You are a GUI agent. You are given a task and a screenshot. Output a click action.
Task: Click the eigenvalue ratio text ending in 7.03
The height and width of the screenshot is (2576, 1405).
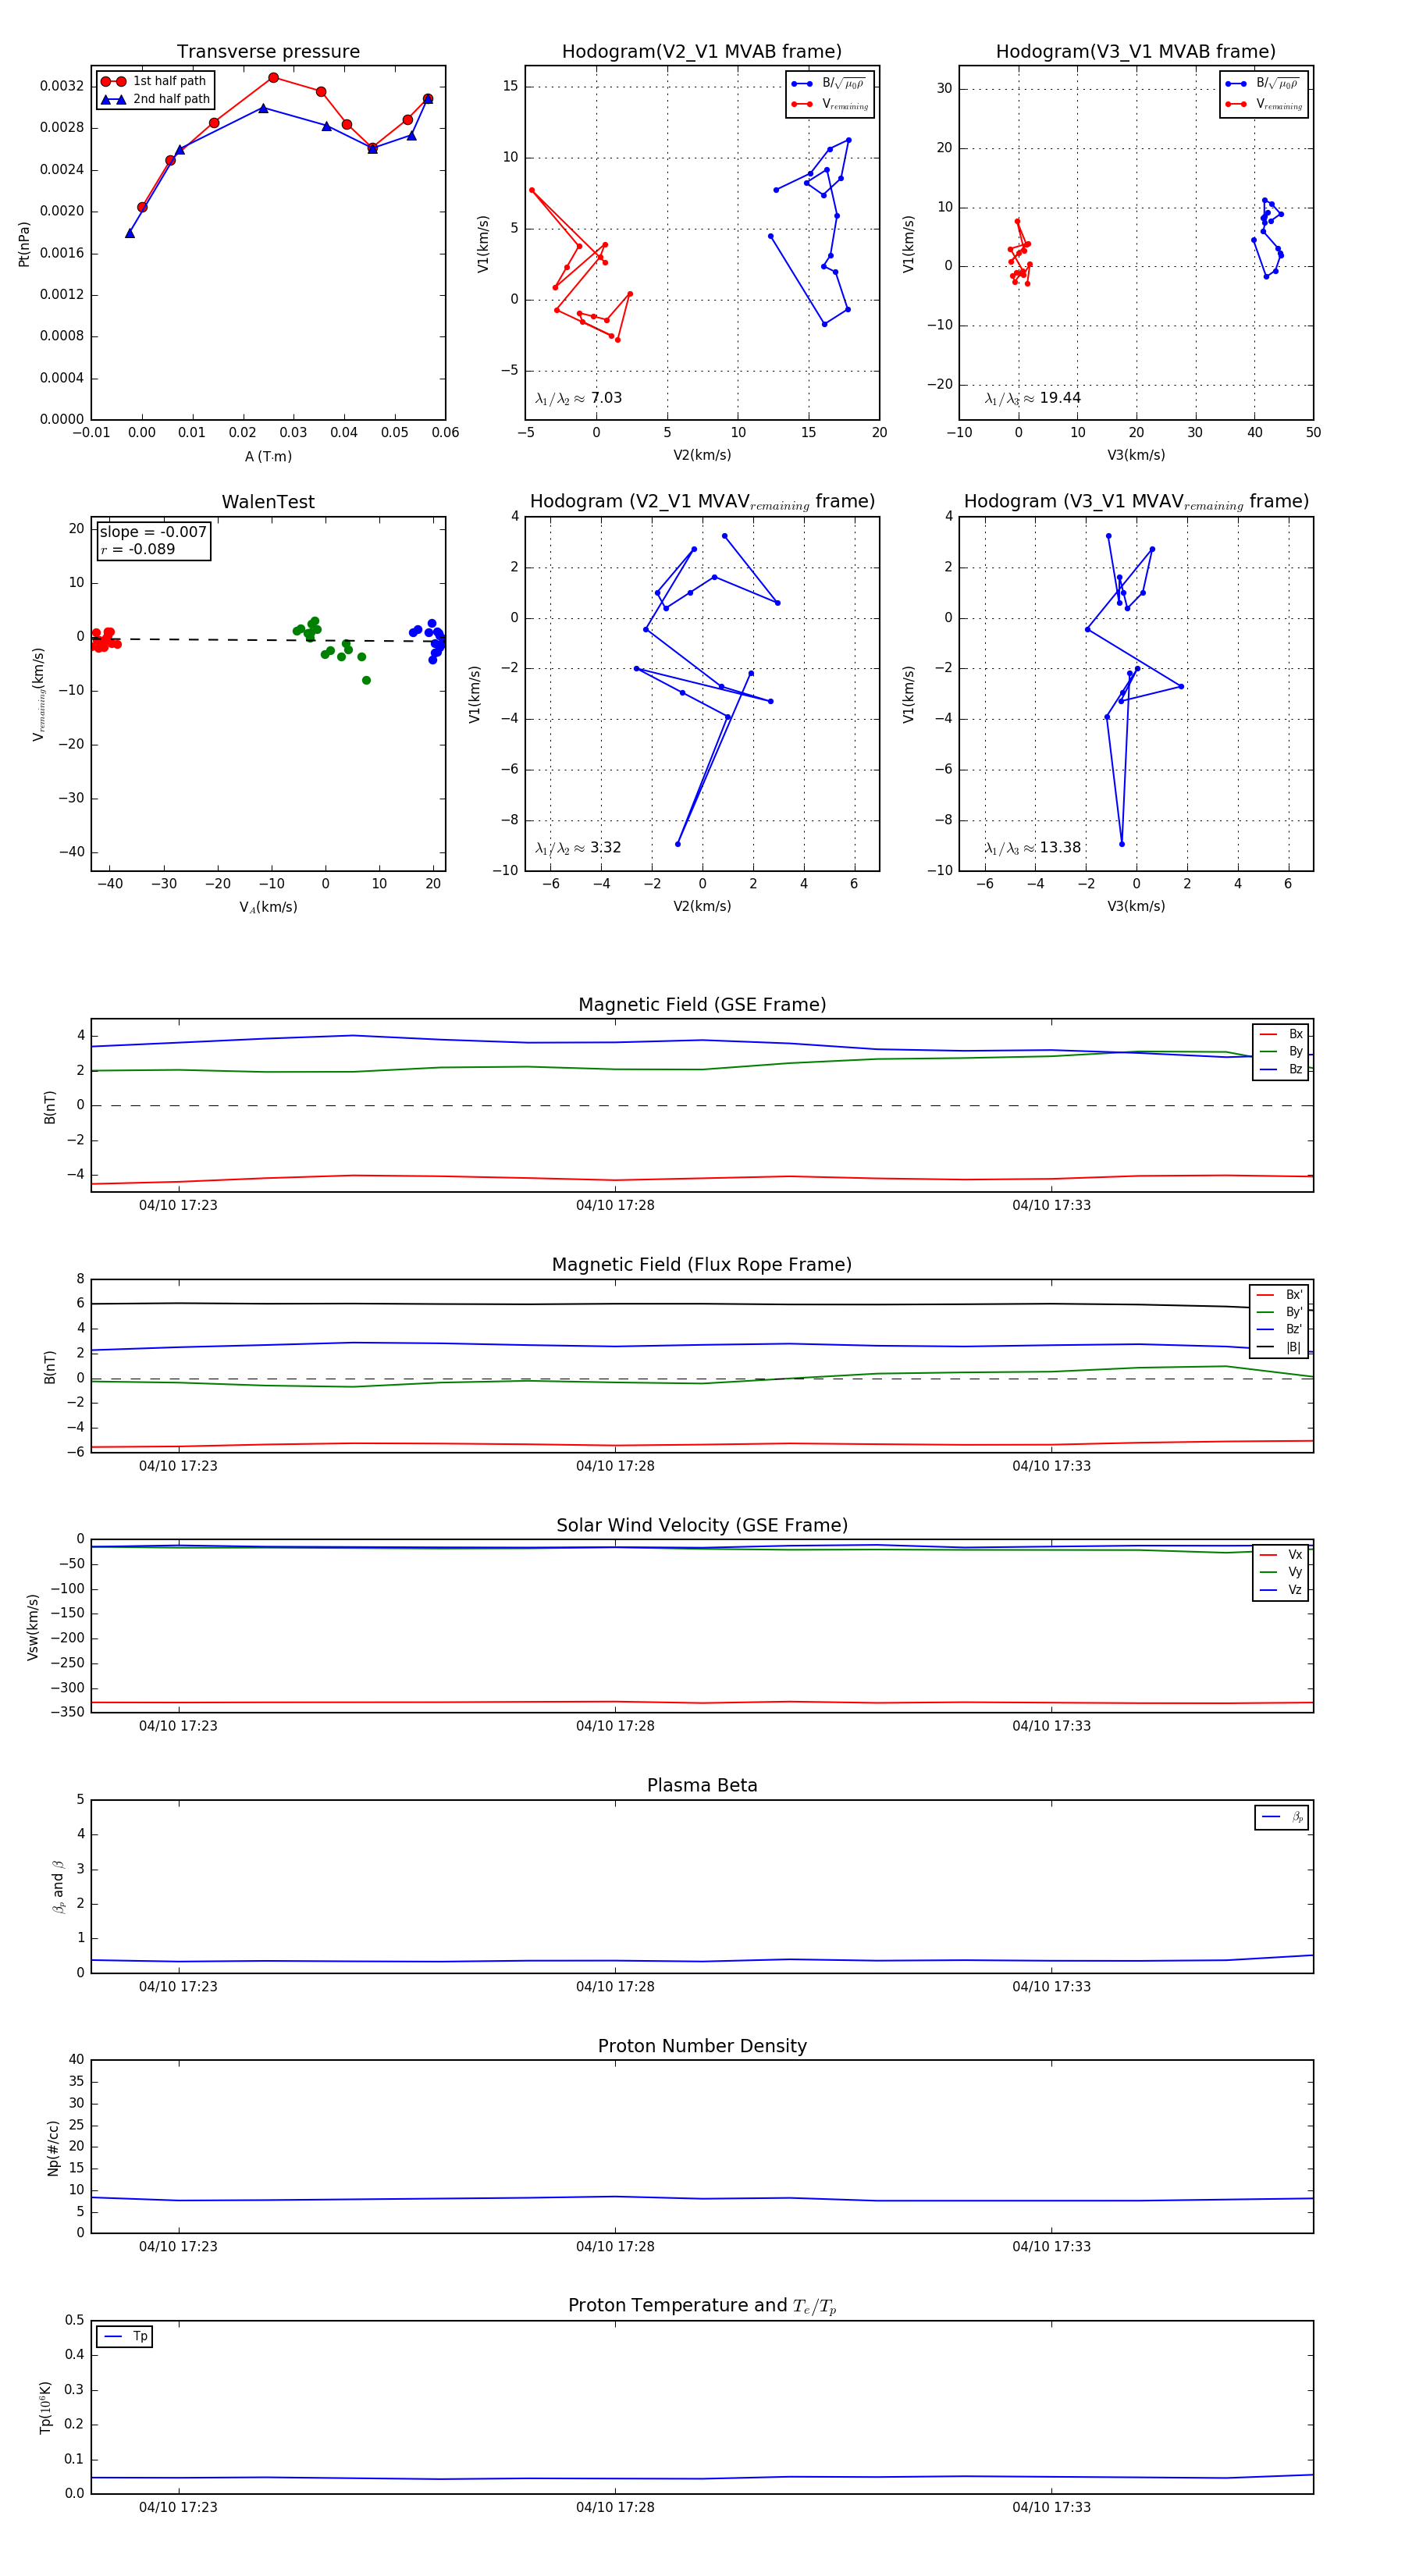578,398
